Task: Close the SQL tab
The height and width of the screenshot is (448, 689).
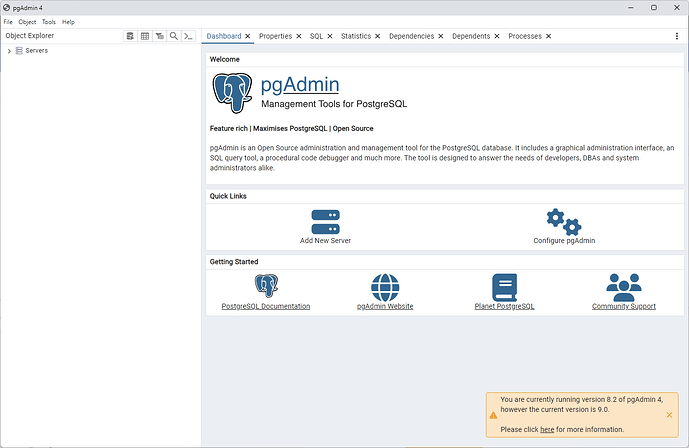Action: pos(330,36)
